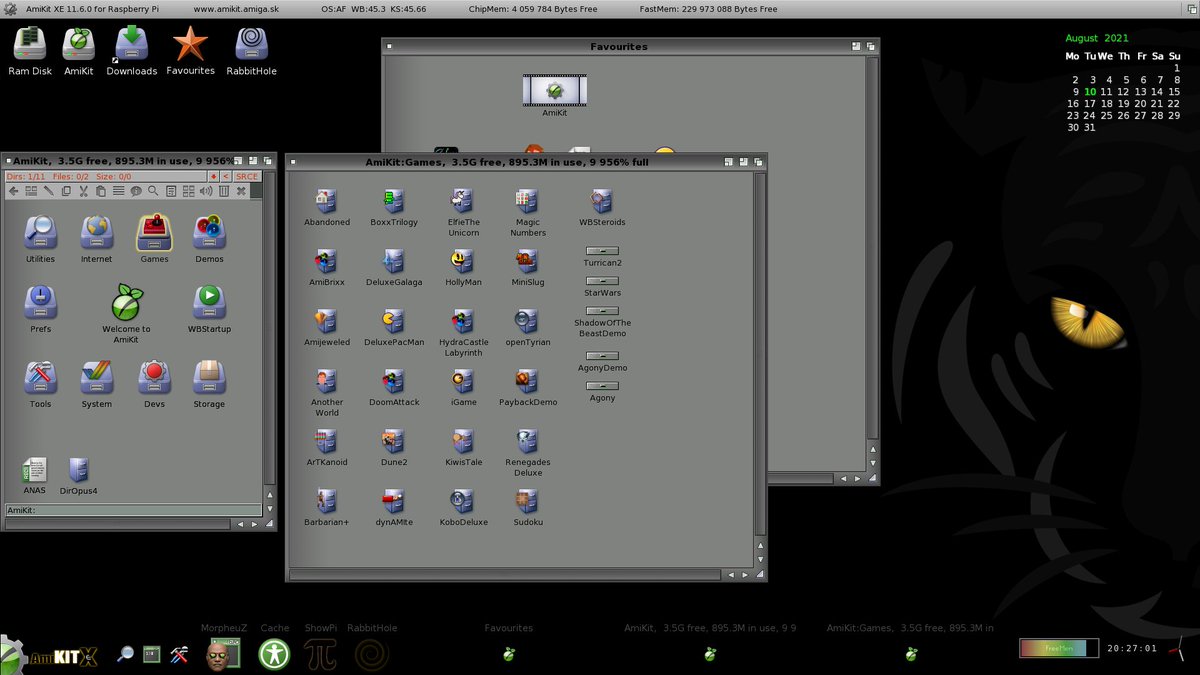
Task: Click the scissors cut icon in lister toolbar
Action: coord(84,191)
